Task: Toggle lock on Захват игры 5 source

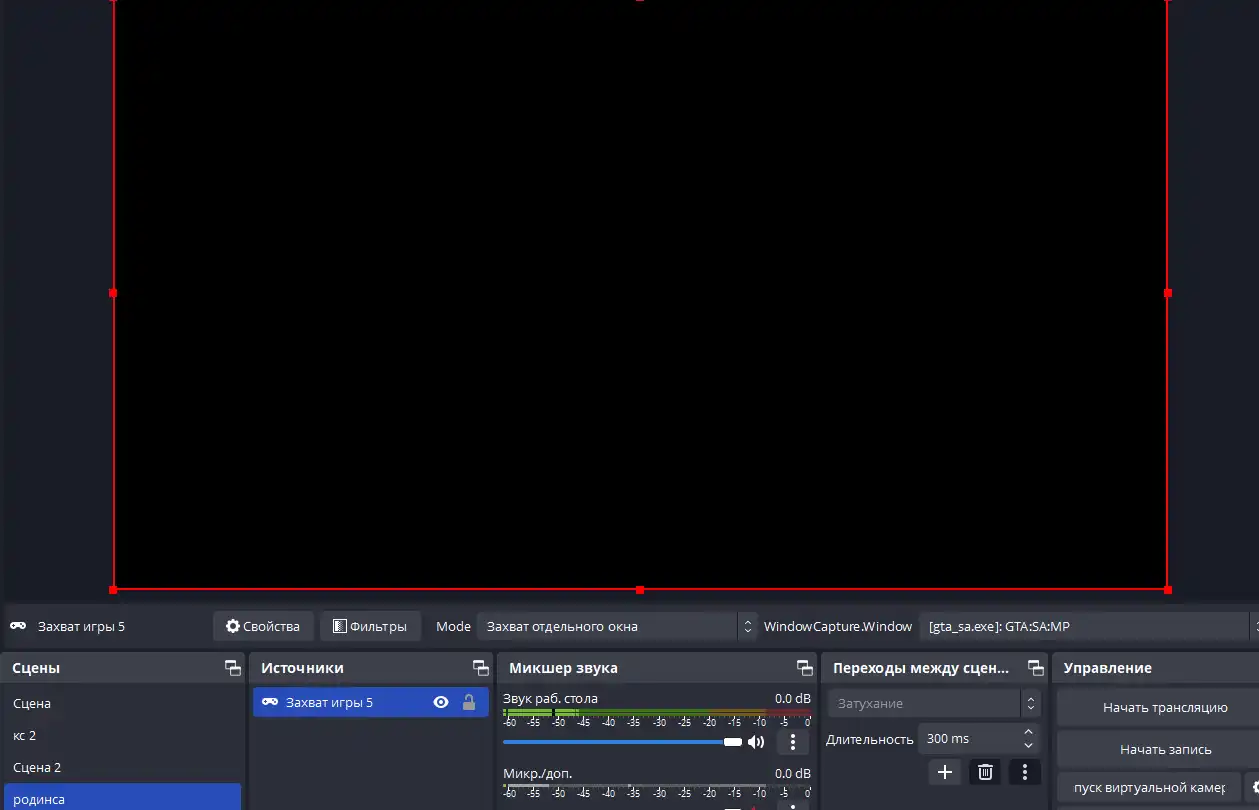Action: point(468,703)
